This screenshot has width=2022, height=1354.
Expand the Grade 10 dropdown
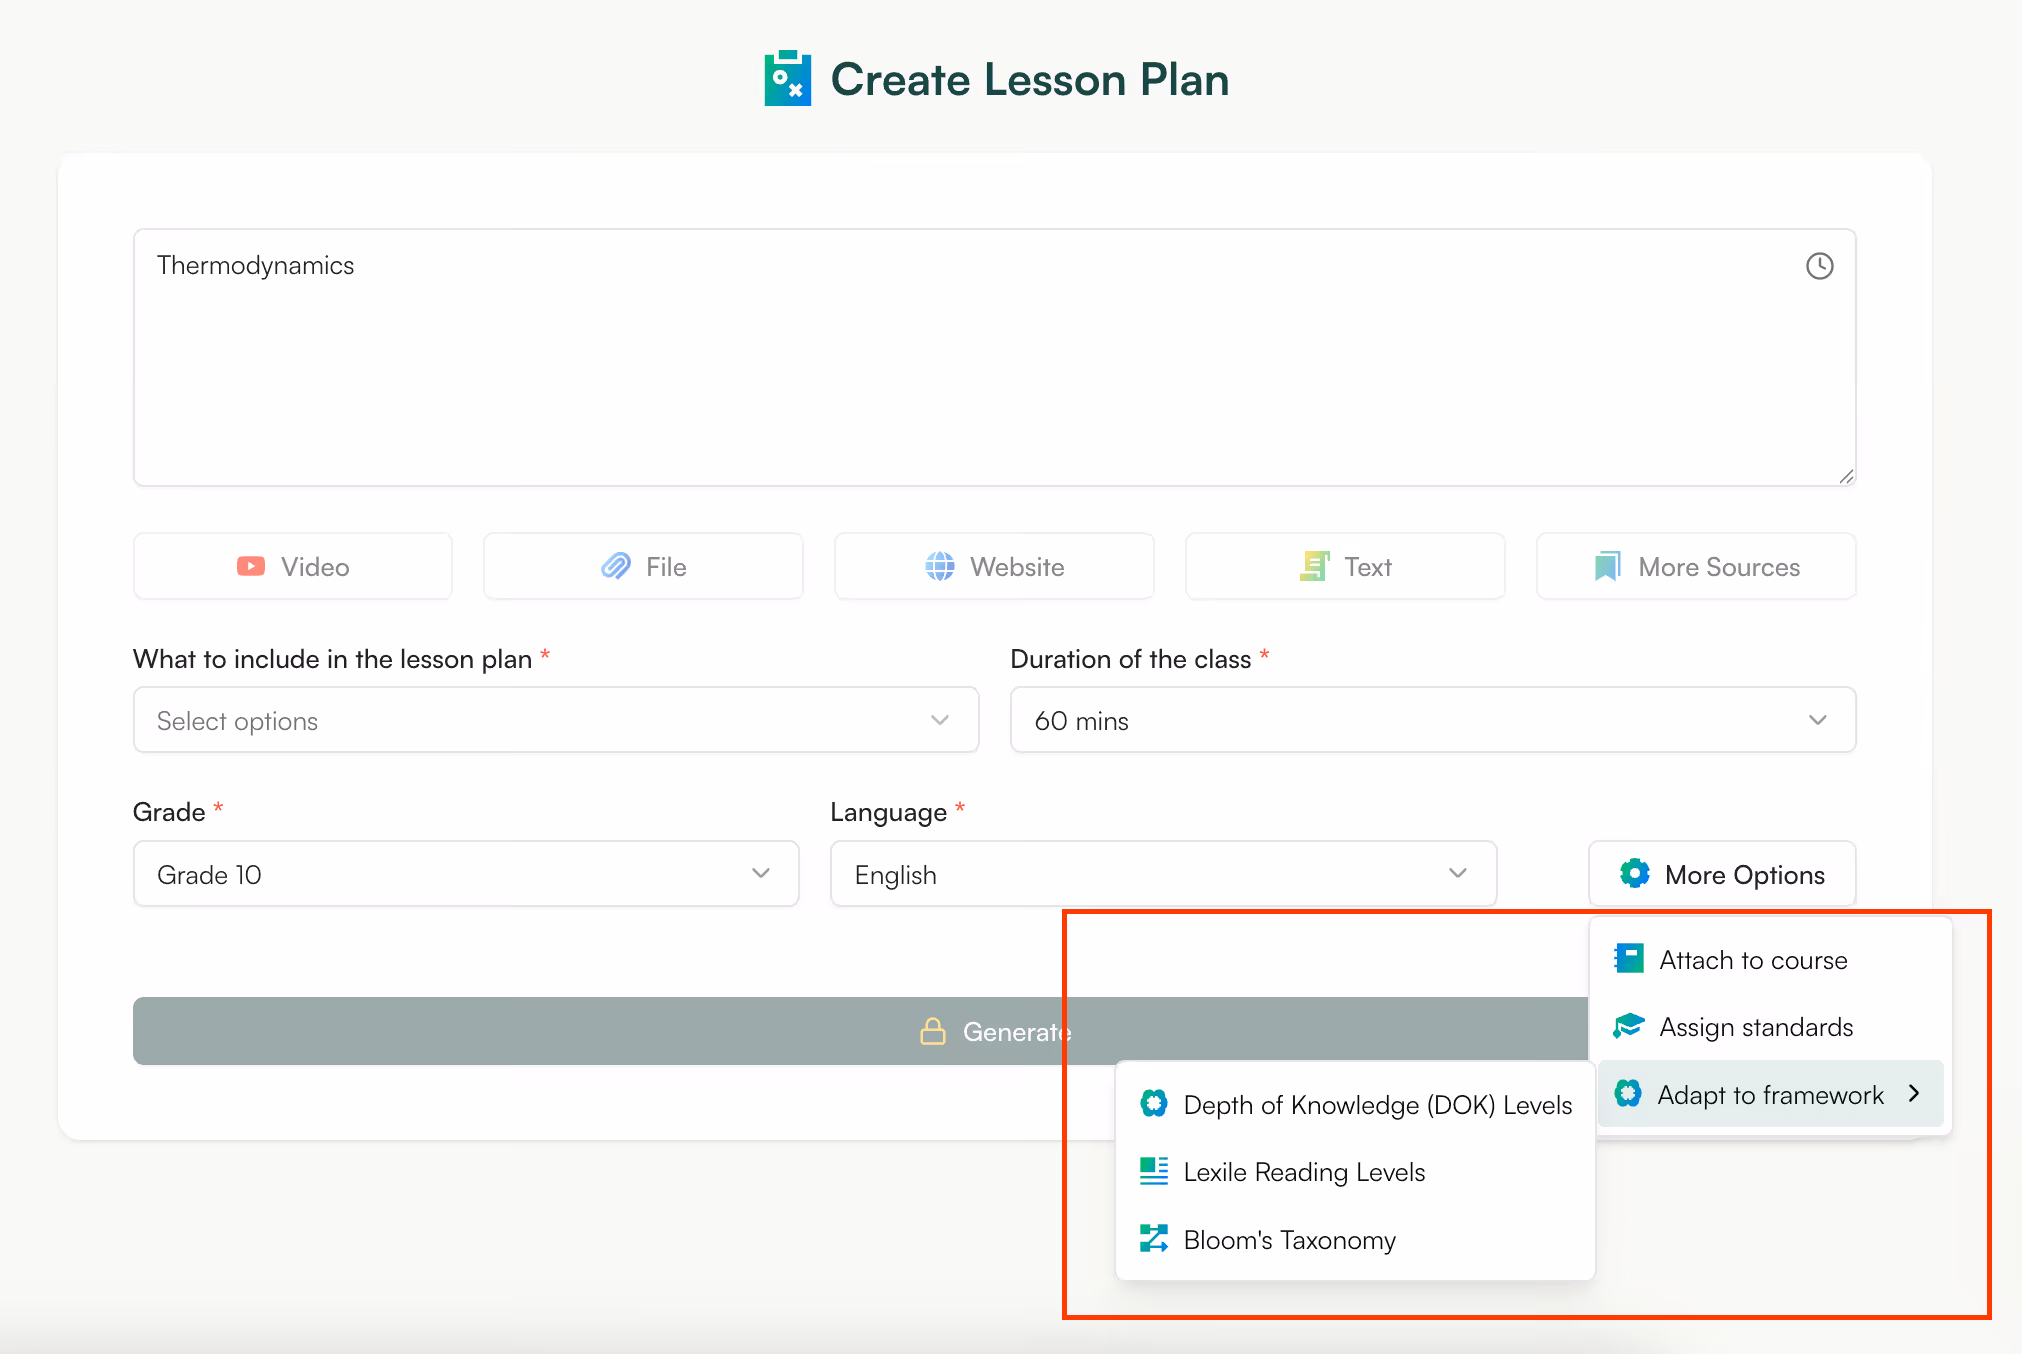pos(465,873)
